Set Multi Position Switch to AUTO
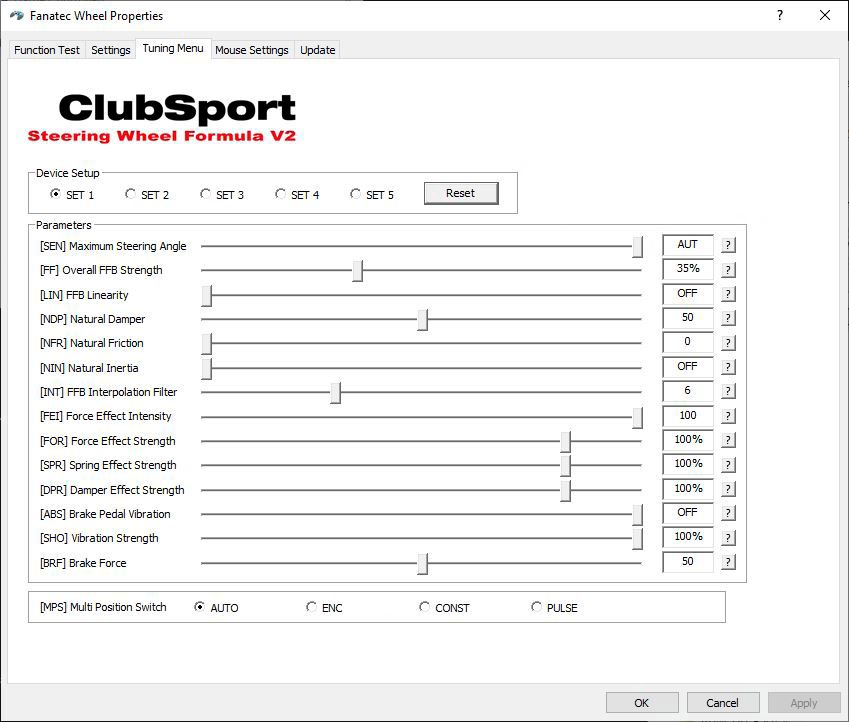The image size is (849, 722). pos(216,607)
